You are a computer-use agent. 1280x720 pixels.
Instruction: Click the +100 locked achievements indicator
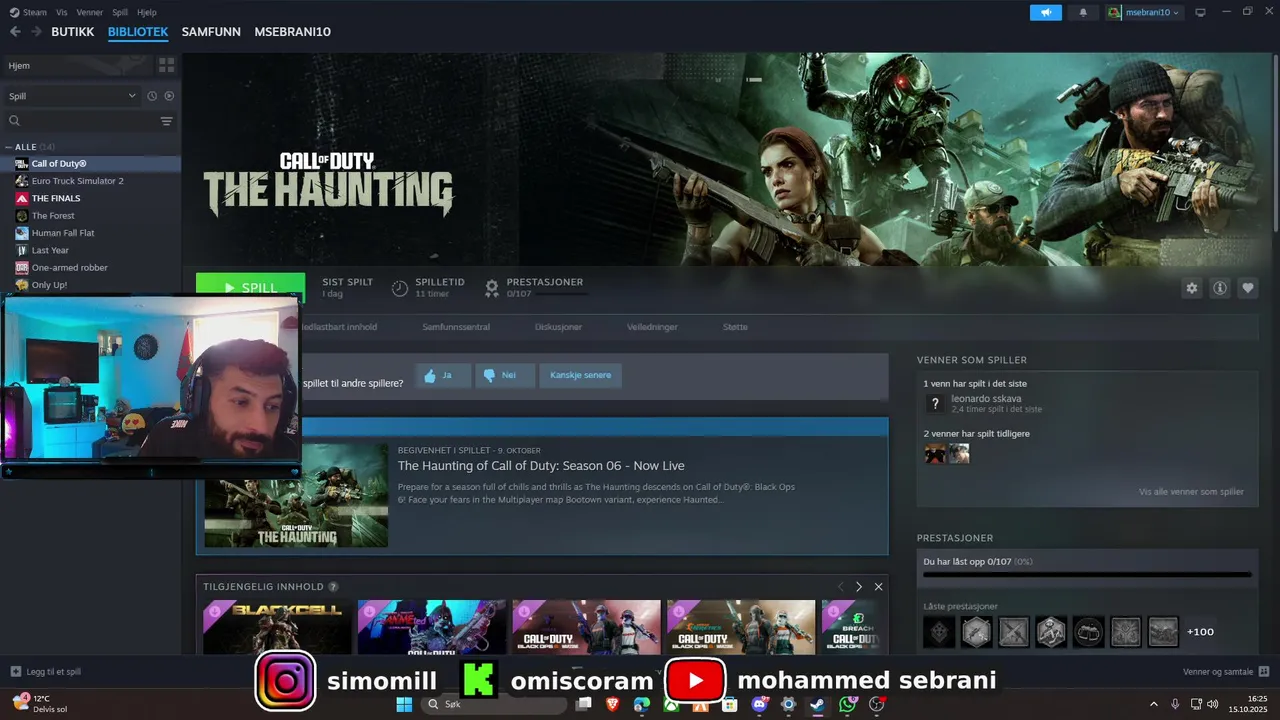[x=1200, y=632]
